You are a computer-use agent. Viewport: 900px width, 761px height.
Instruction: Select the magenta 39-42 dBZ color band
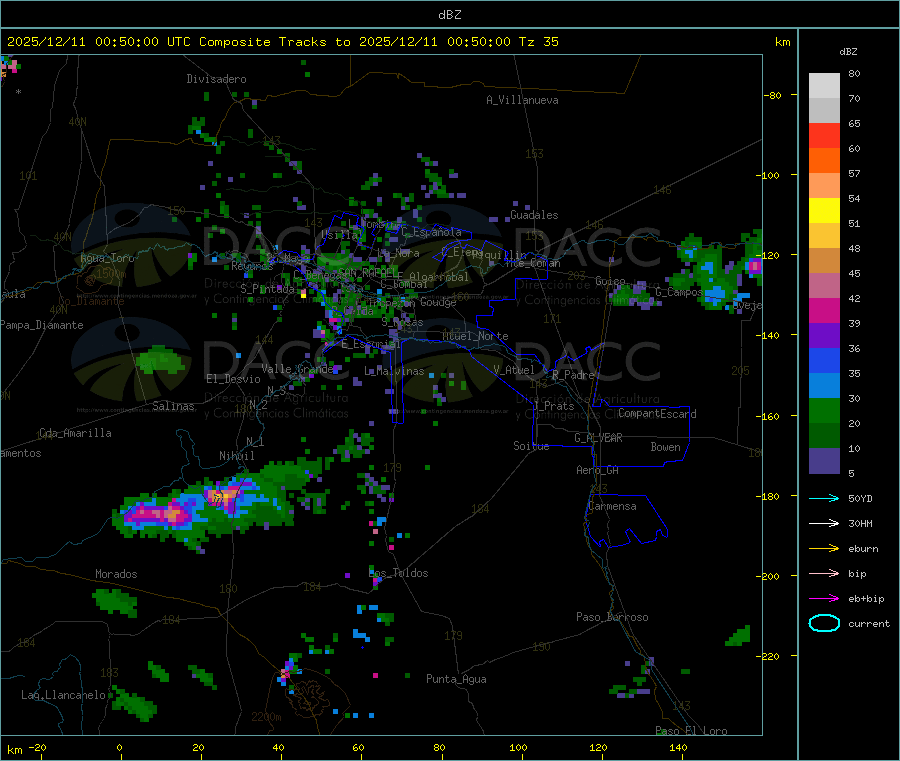(x=824, y=310)
